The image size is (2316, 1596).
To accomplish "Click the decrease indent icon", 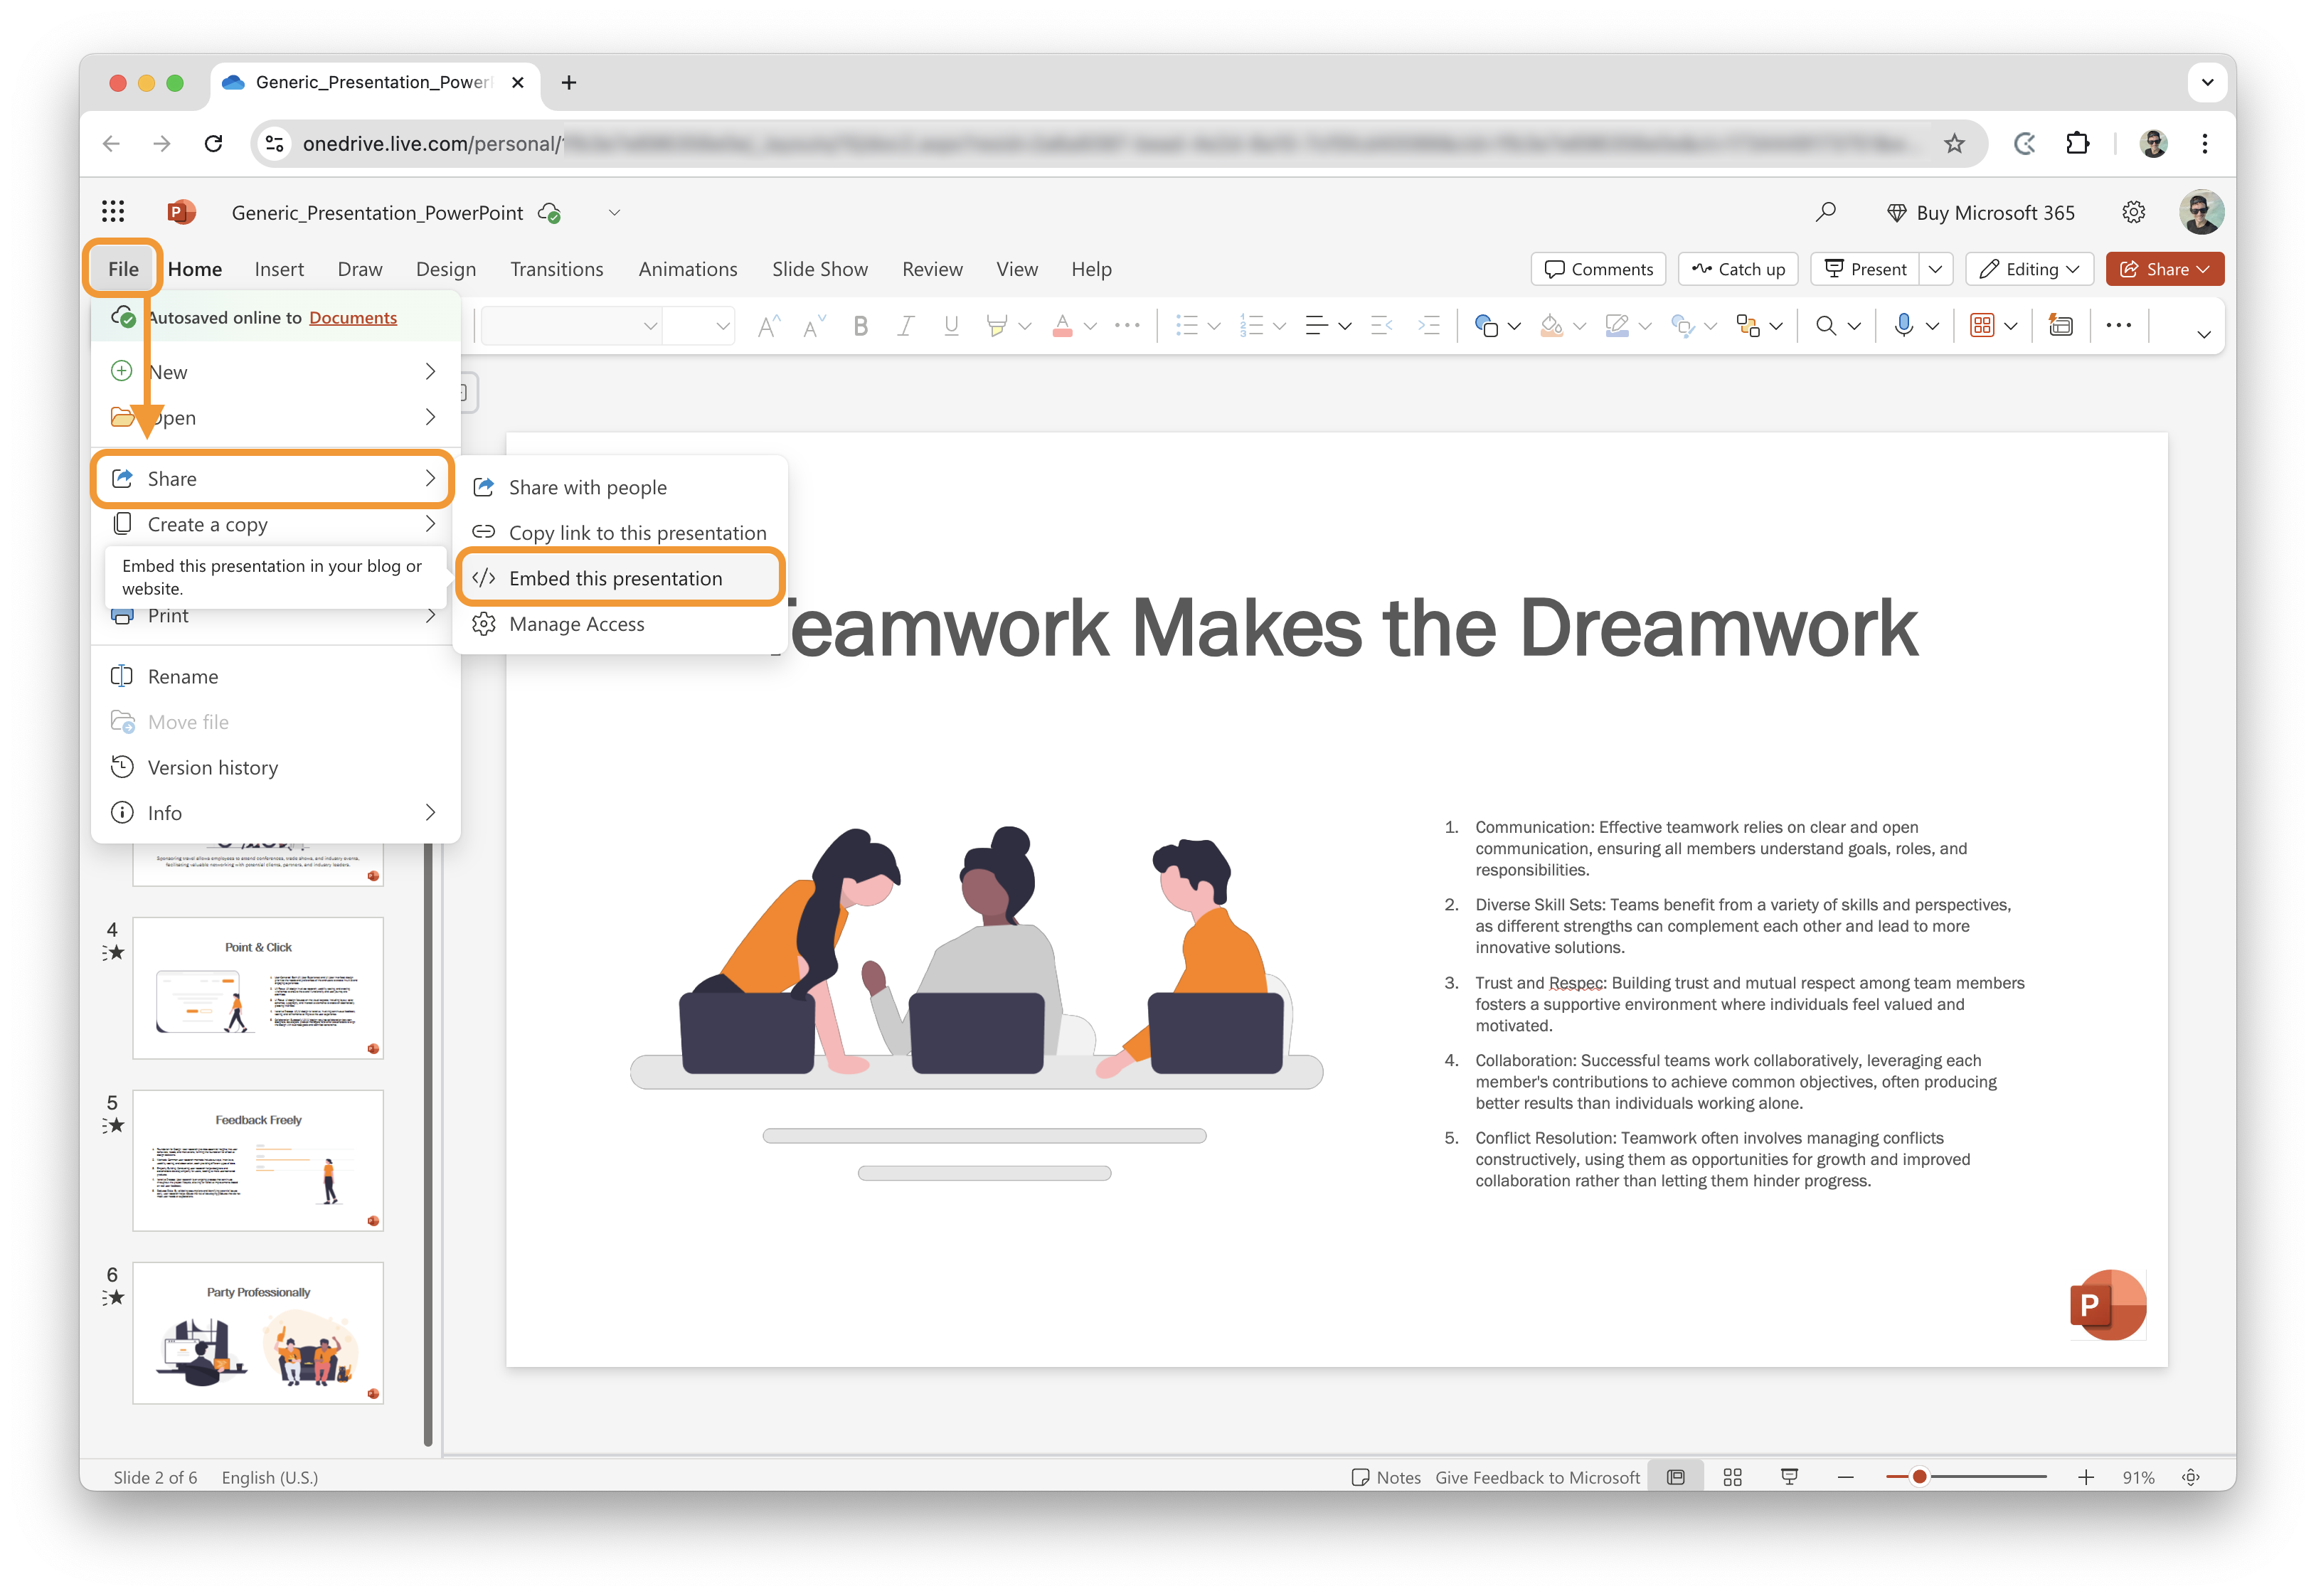I will tap(1382, 326).
